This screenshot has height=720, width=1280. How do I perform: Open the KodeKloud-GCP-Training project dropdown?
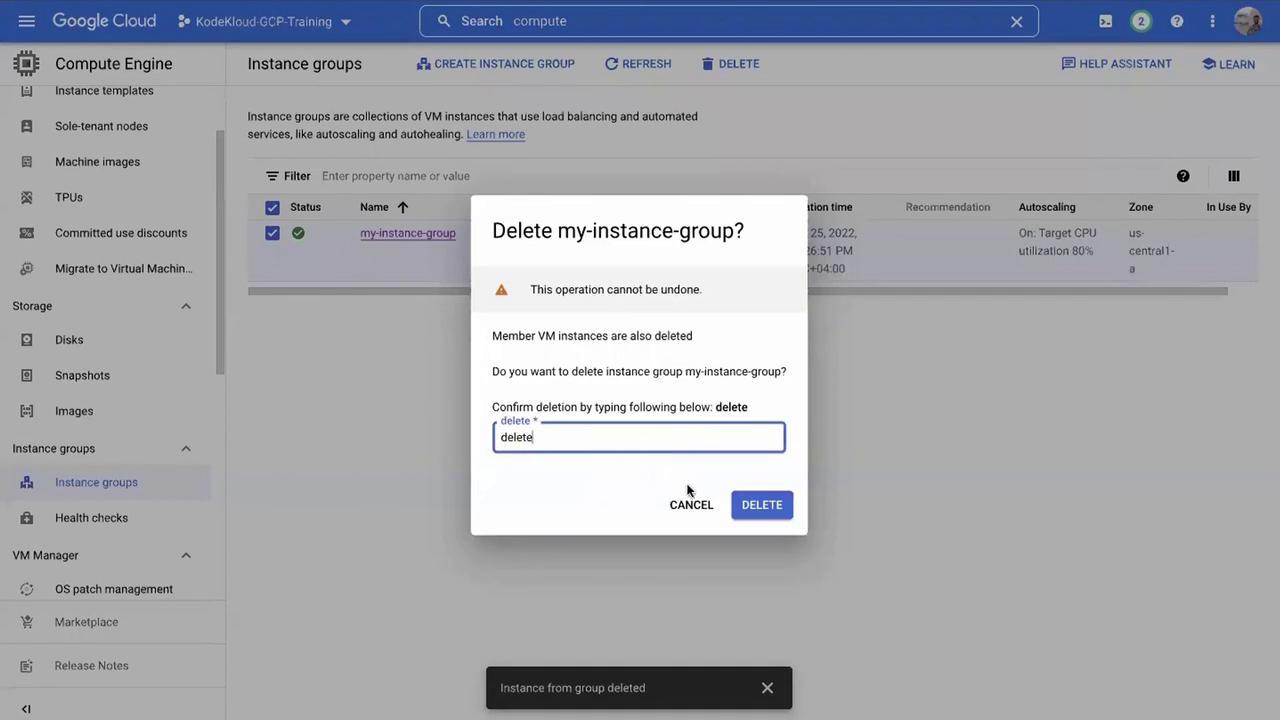click(264, 21)
